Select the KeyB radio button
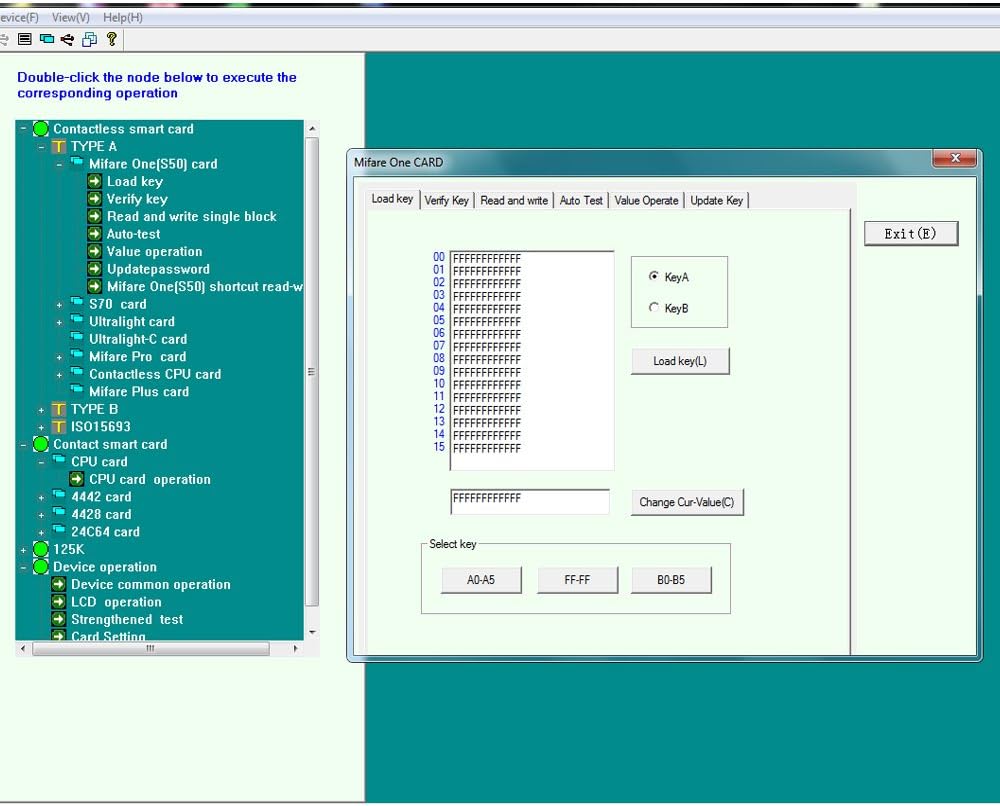 654,307
